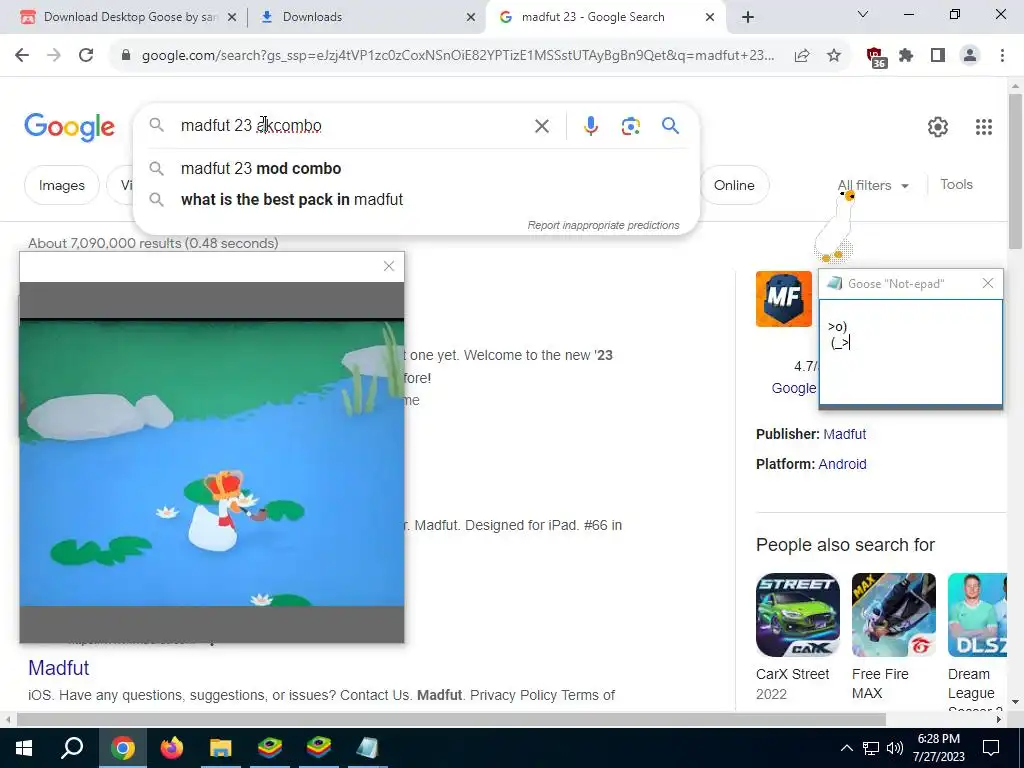Click the address bar URL
The height and width of the screenshot is (768, 1024).
coord(457,56)
